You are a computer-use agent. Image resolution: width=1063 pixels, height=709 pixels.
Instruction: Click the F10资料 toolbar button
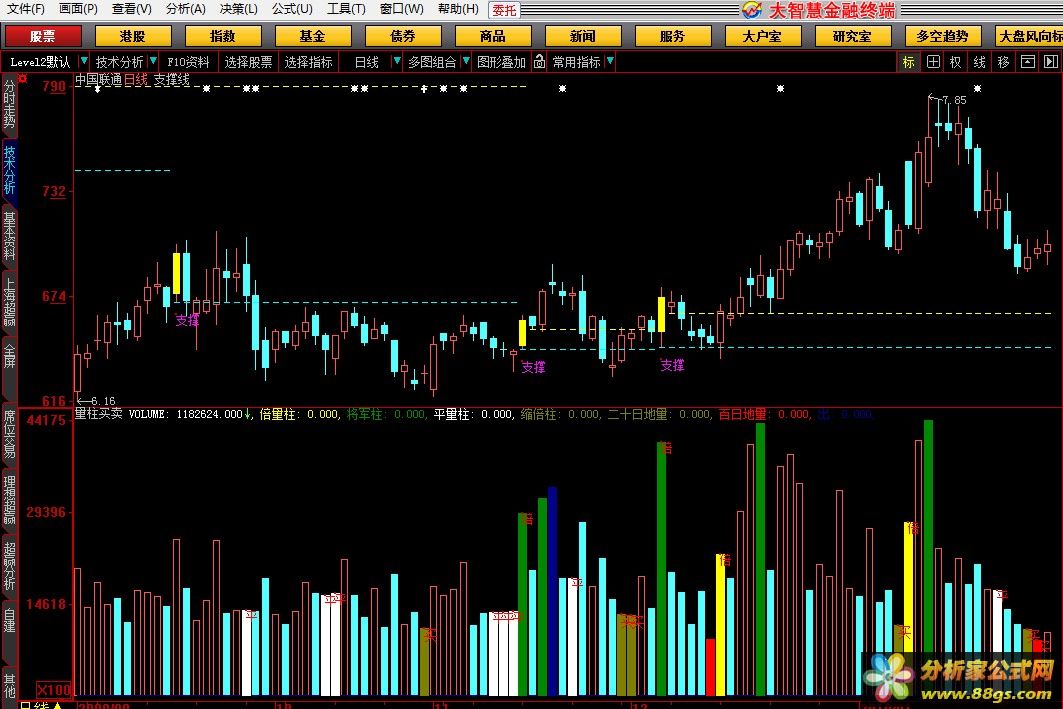tap(188, 62)
